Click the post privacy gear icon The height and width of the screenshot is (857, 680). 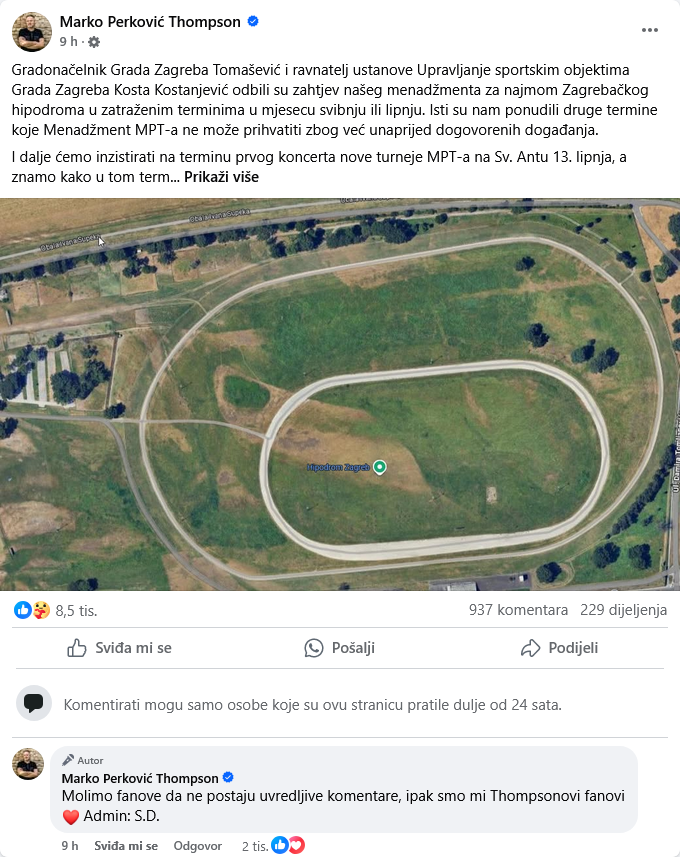coord(94,42)
